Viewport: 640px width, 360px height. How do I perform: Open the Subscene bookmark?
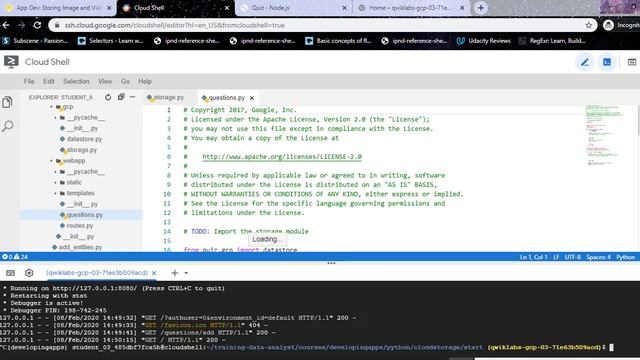[35, 41]
